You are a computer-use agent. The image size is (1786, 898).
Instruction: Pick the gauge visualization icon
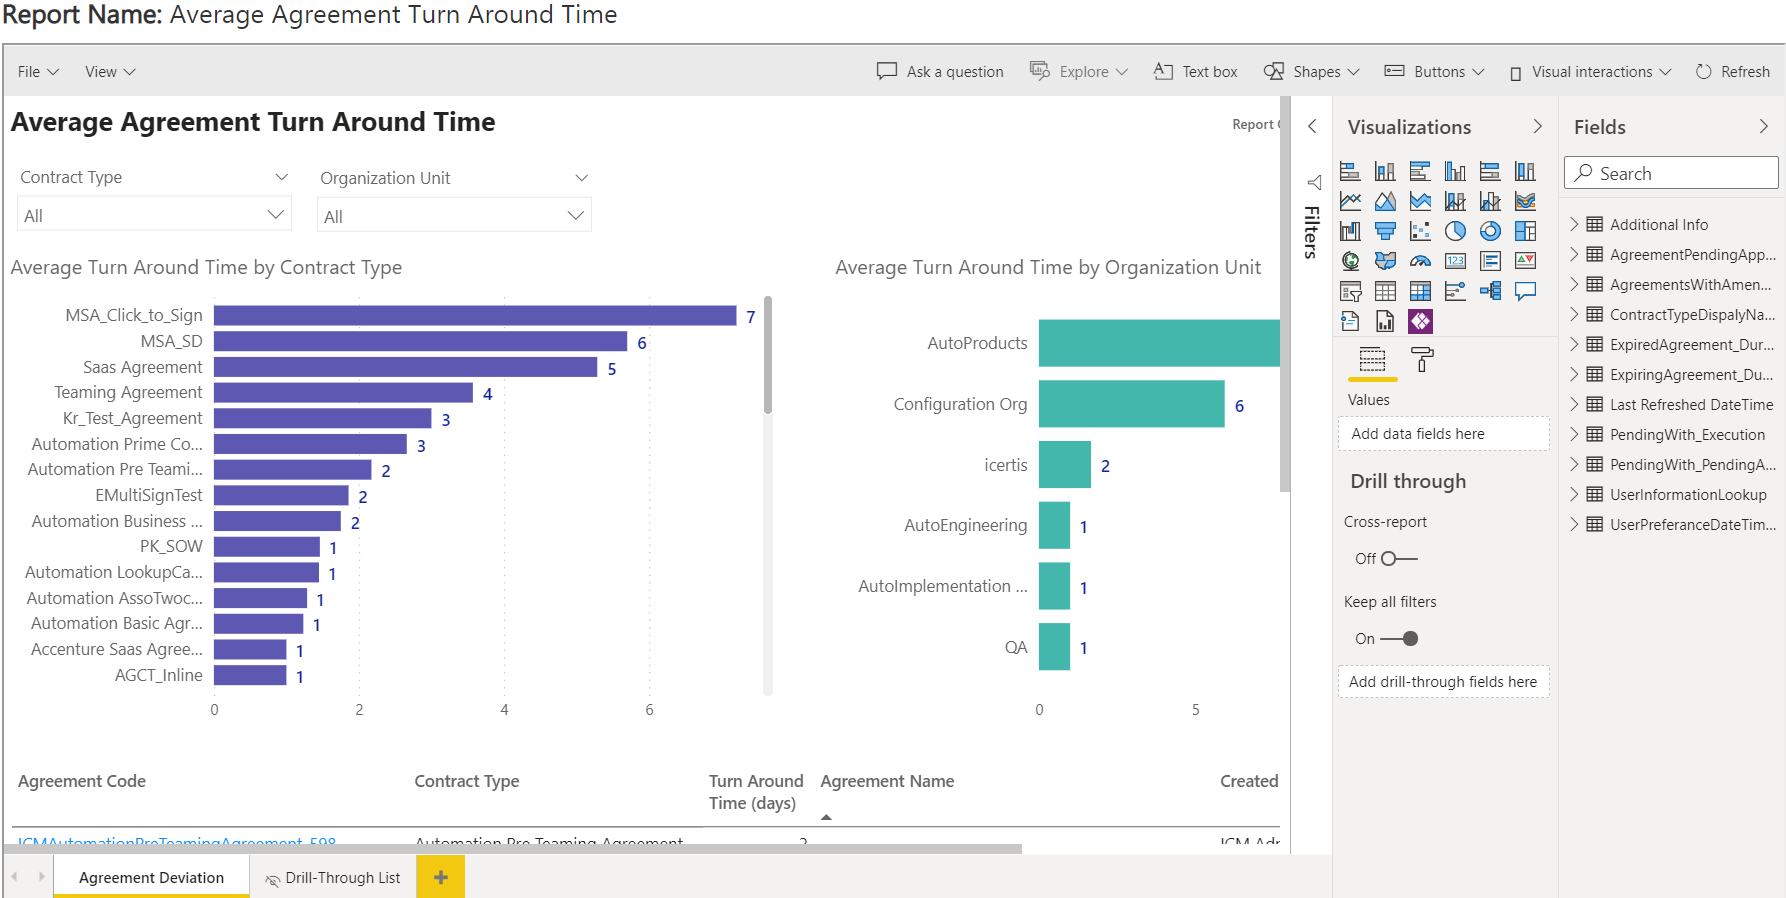pyautogui.click(x=1420, y=261)
